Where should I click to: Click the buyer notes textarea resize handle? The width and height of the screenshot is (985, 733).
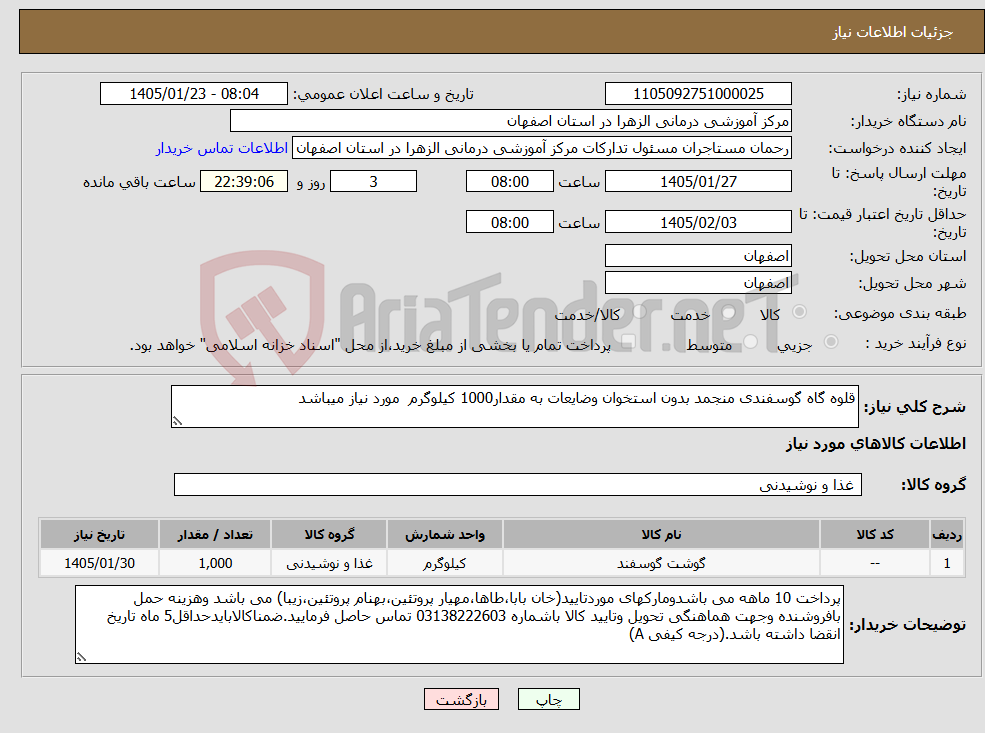click(x=81, y=657)
